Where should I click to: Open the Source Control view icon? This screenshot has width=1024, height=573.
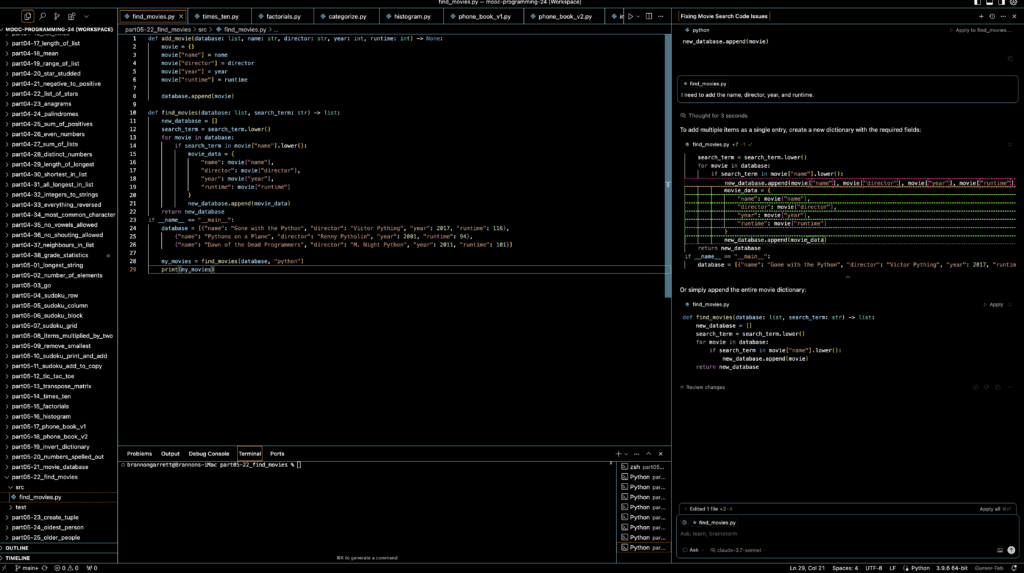57,16
